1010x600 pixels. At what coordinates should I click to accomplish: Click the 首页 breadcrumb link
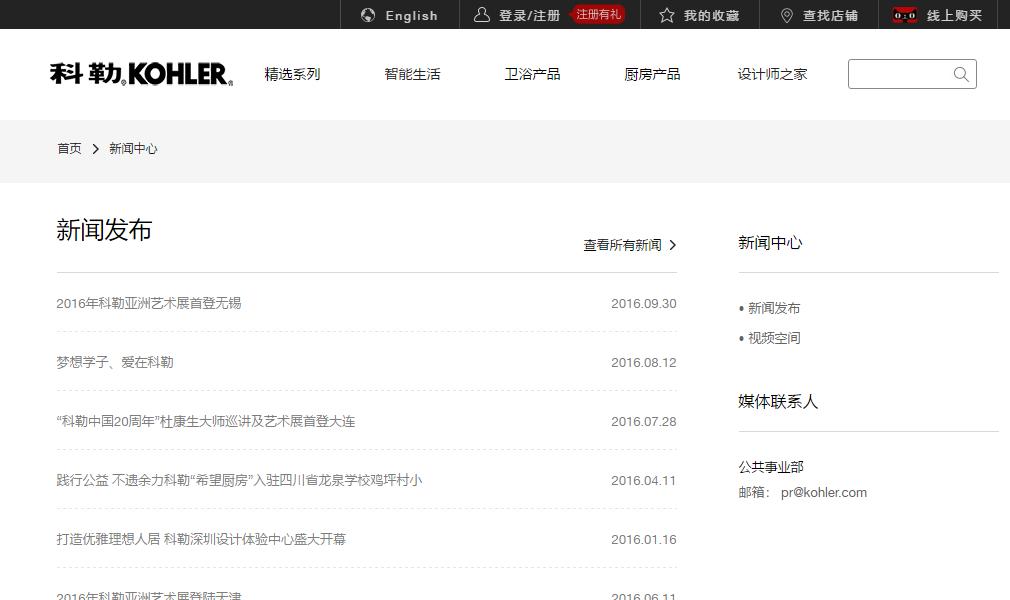[x=68, y=148]
